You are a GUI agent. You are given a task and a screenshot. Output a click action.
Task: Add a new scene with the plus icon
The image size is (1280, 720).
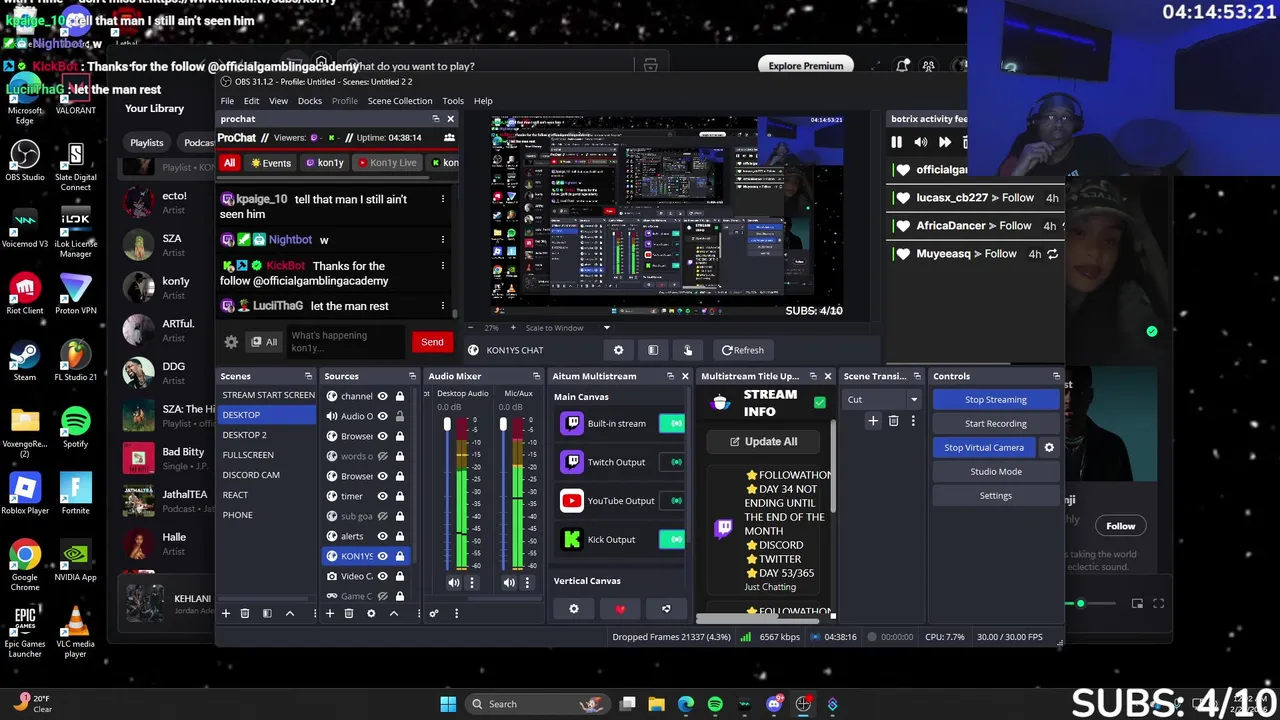[226, 613]
